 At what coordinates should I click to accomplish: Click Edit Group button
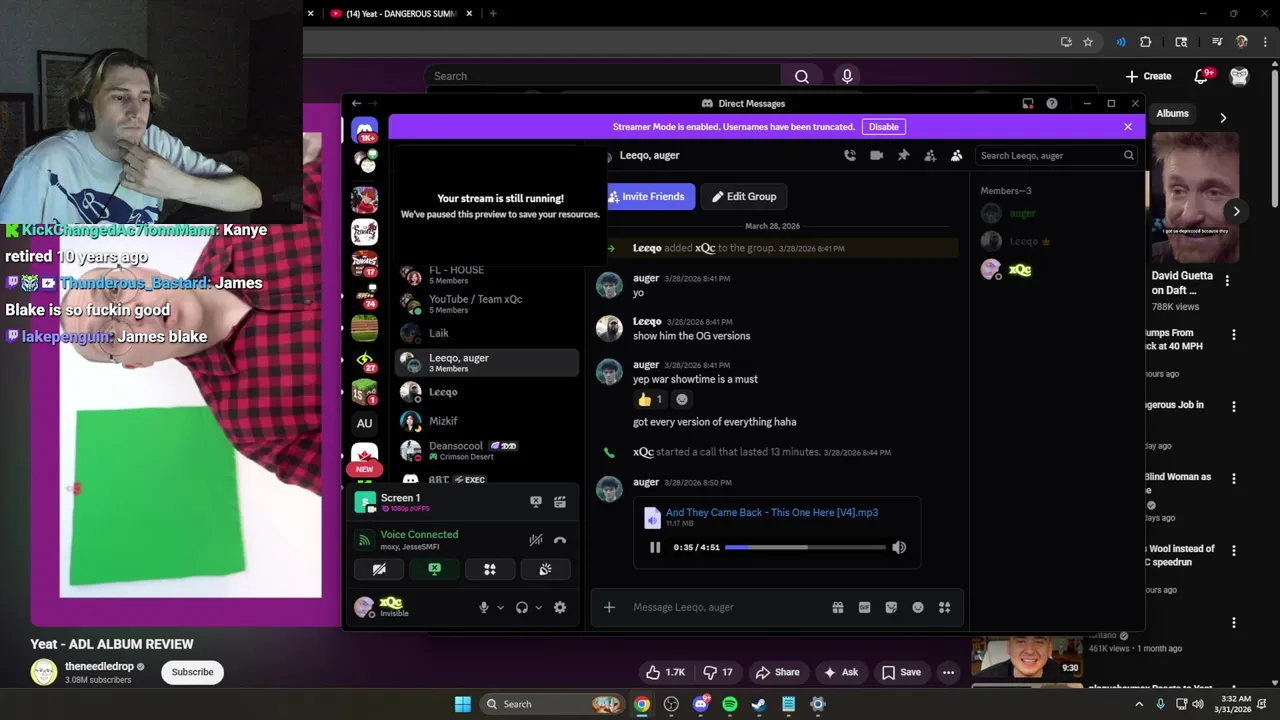coord(744,196)
